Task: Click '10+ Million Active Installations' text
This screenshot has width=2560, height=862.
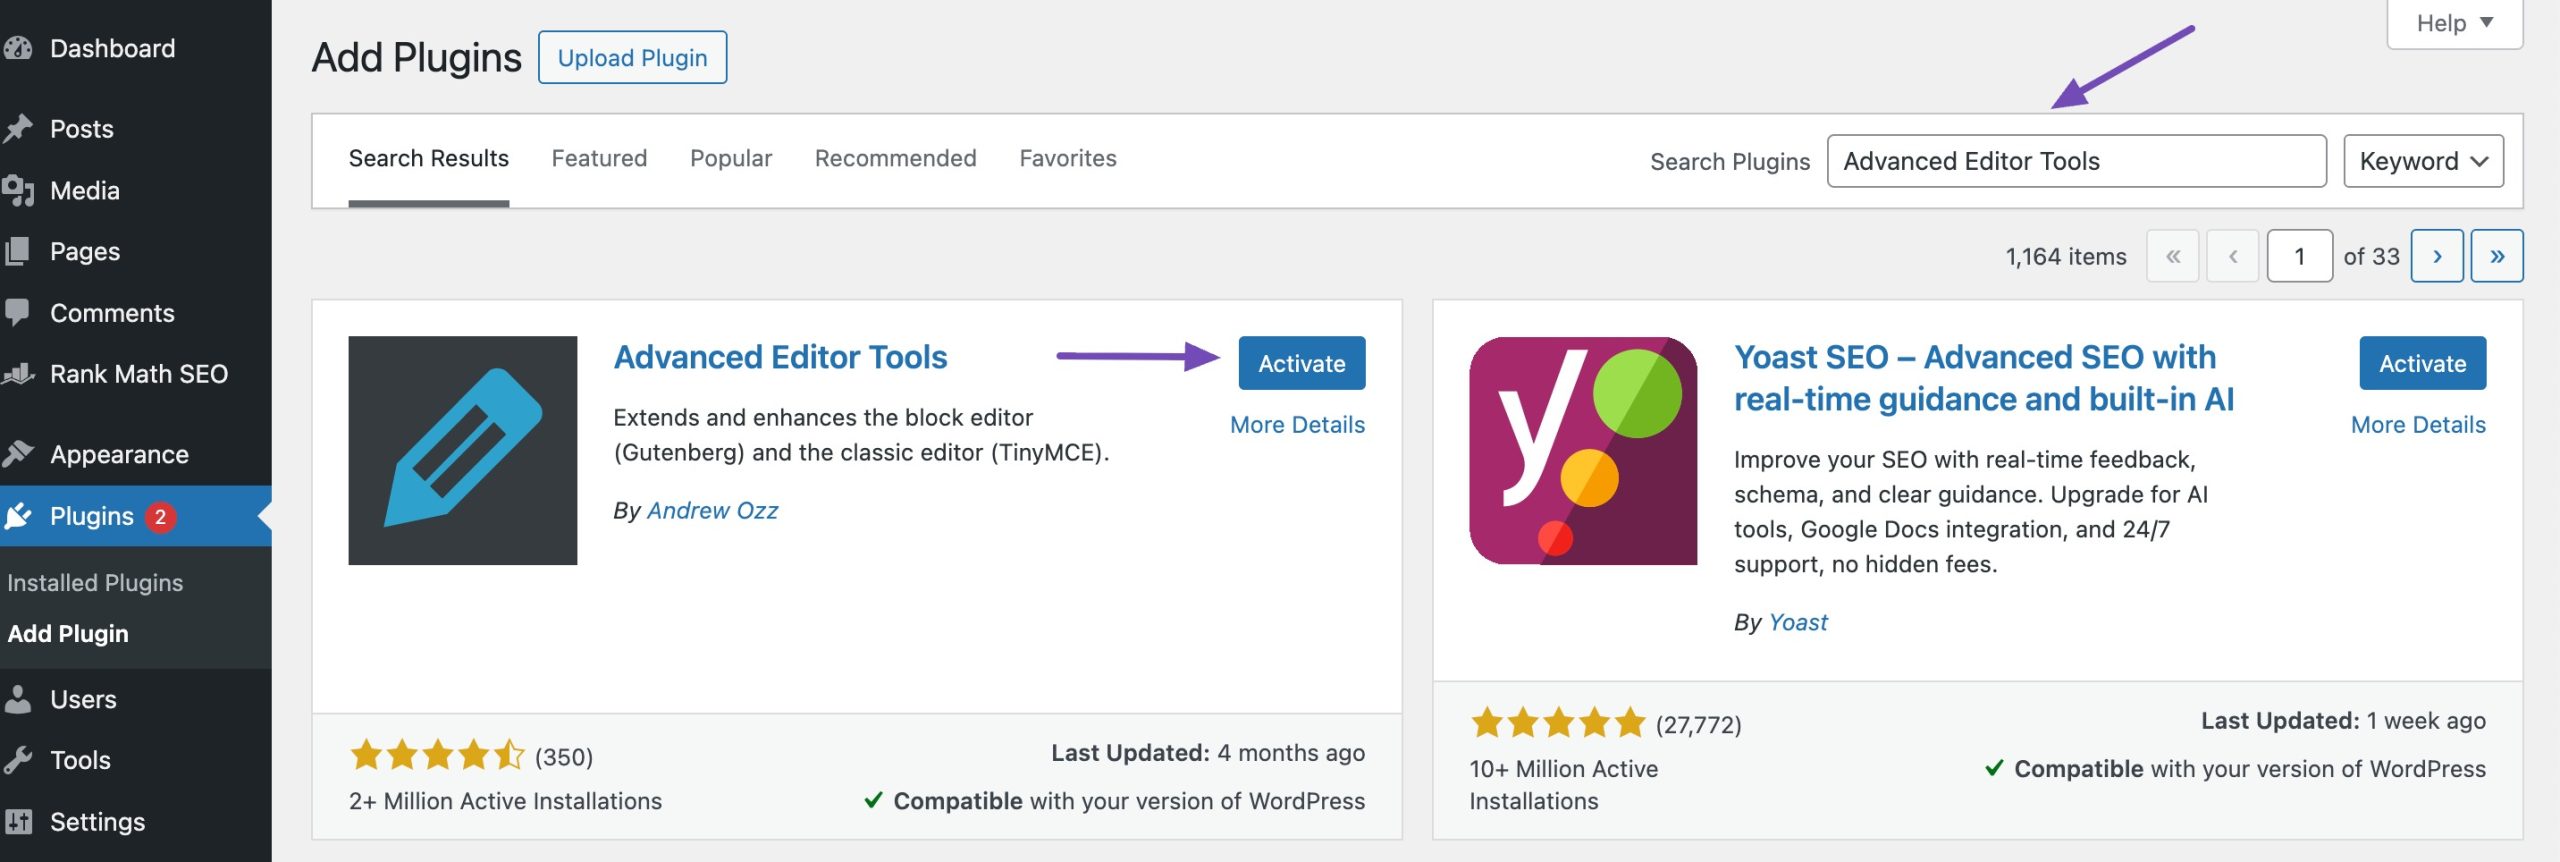Action: (1563, 785)
